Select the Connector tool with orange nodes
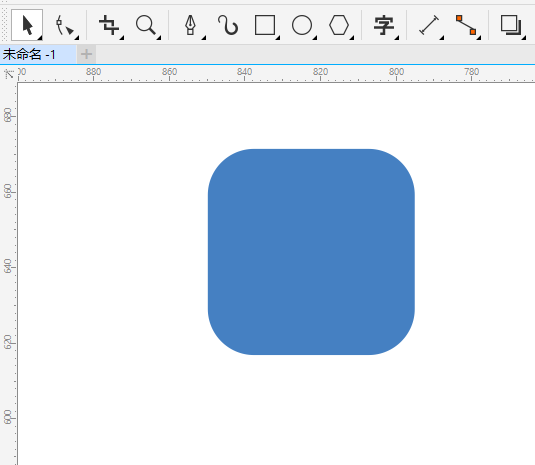 click(466, 25)
